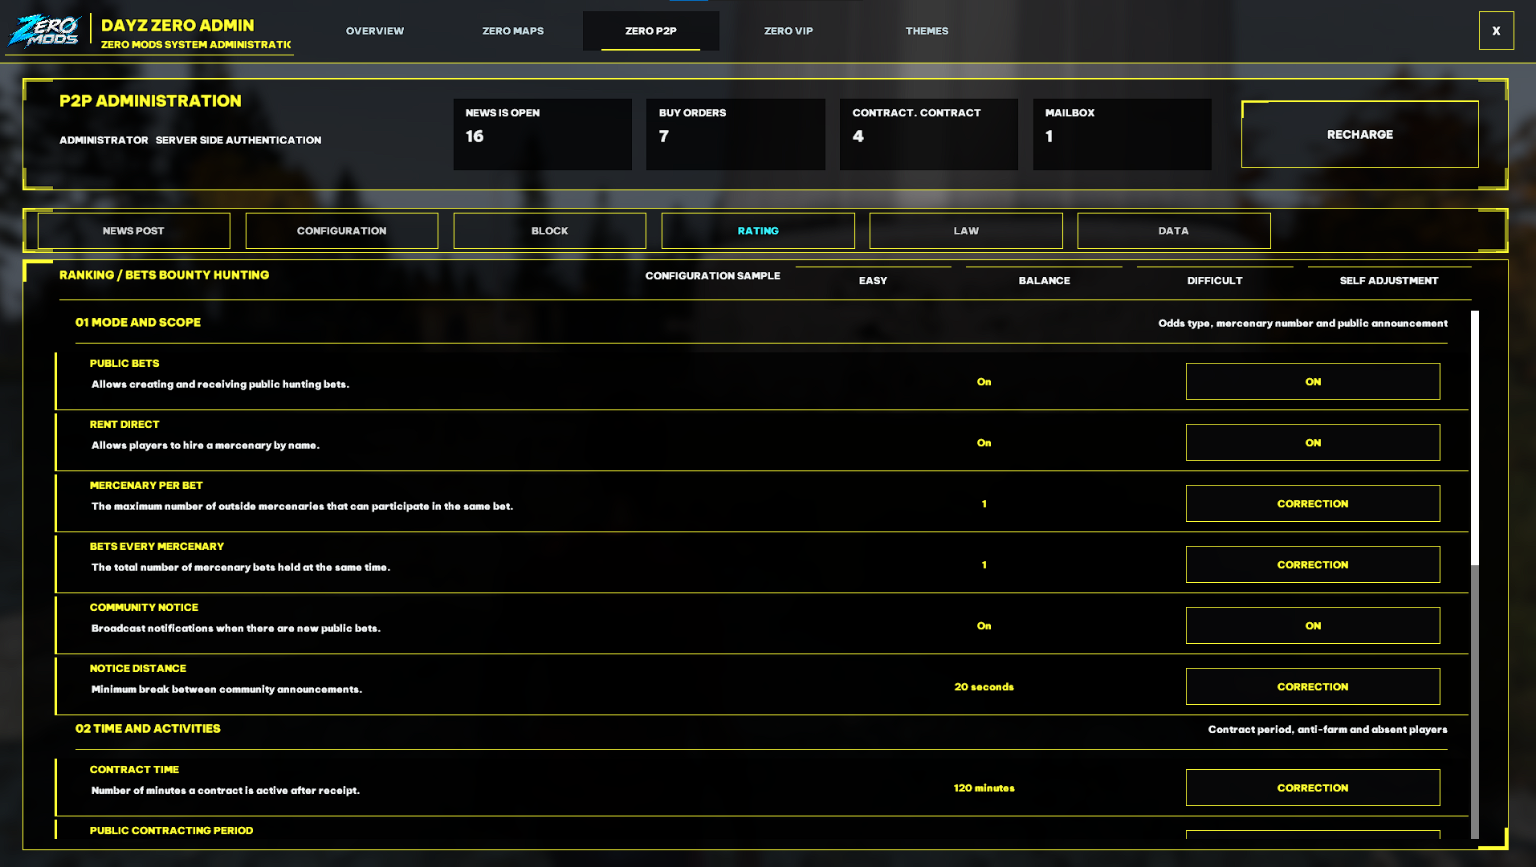Click 'SERVER SIDE AUTHENTICATION' text

click(x=238, y=140)
